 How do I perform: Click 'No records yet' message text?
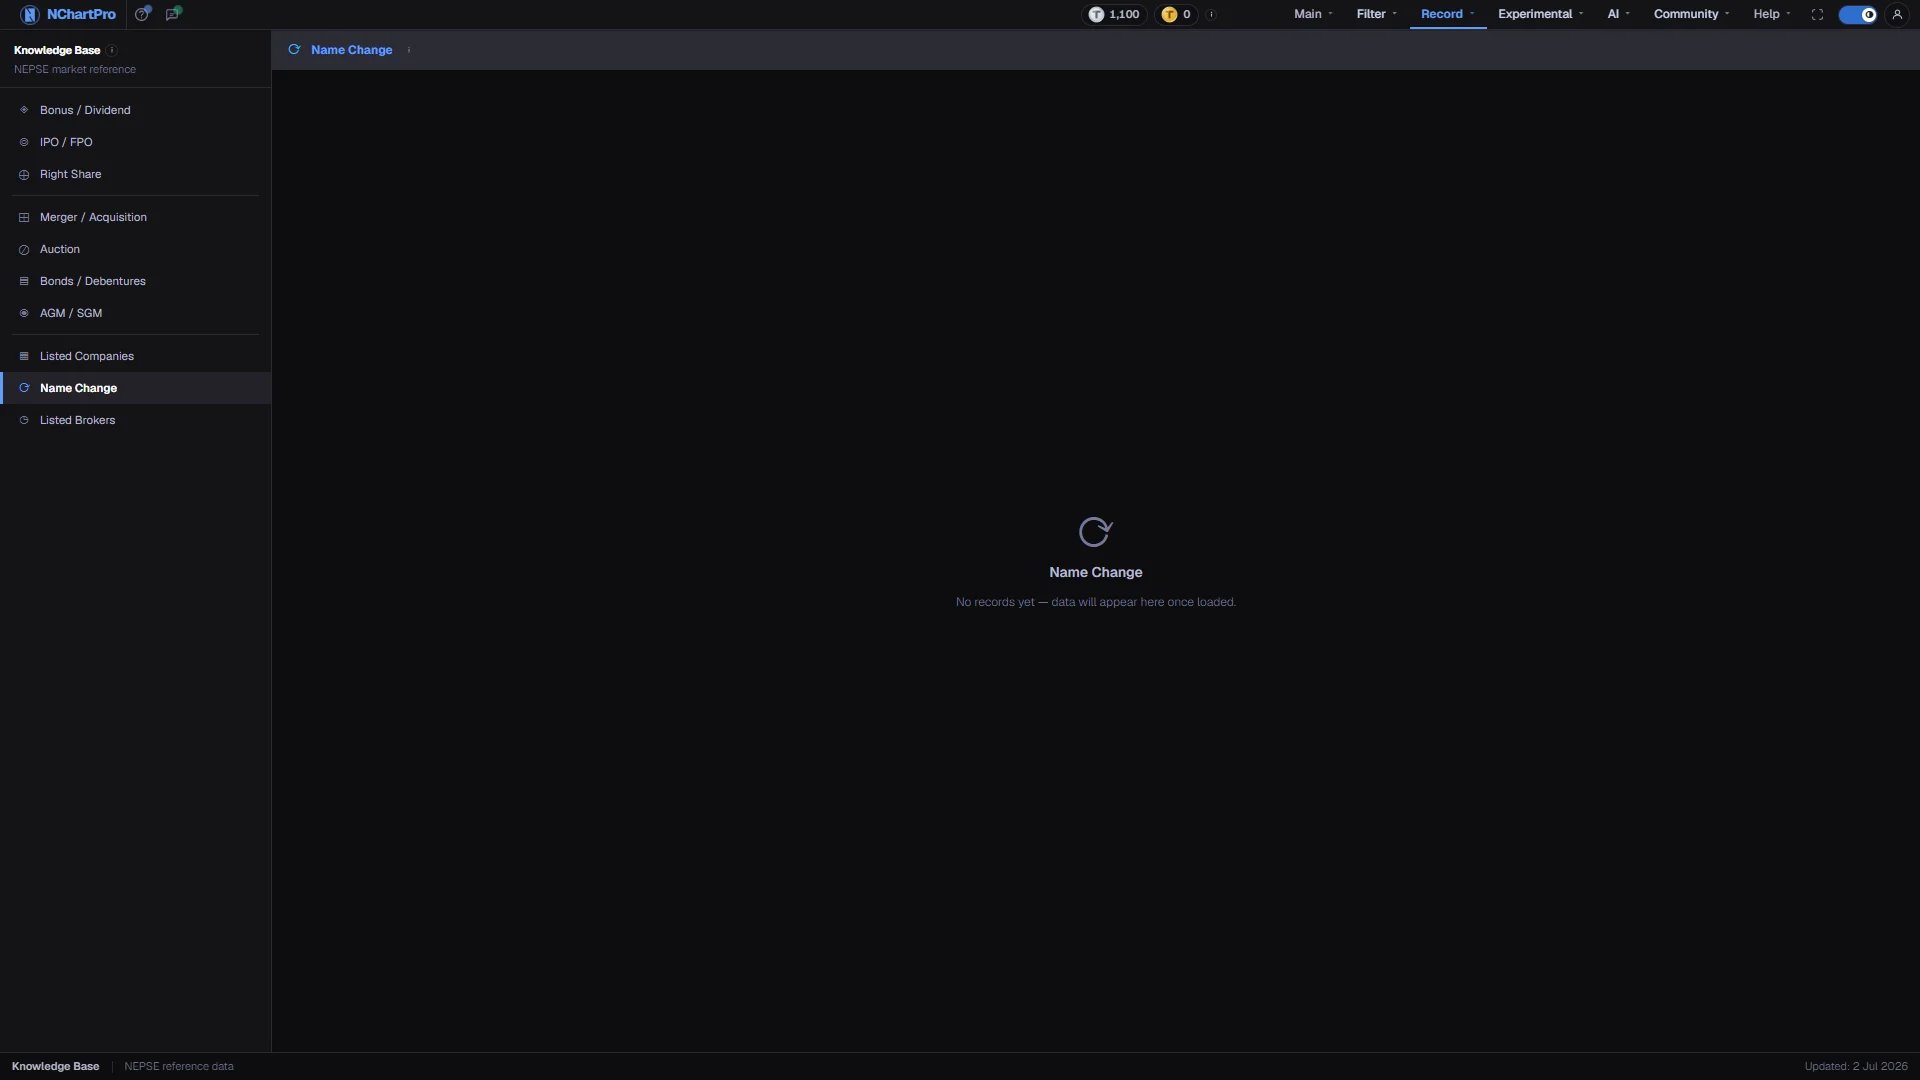click(1096, 602)
